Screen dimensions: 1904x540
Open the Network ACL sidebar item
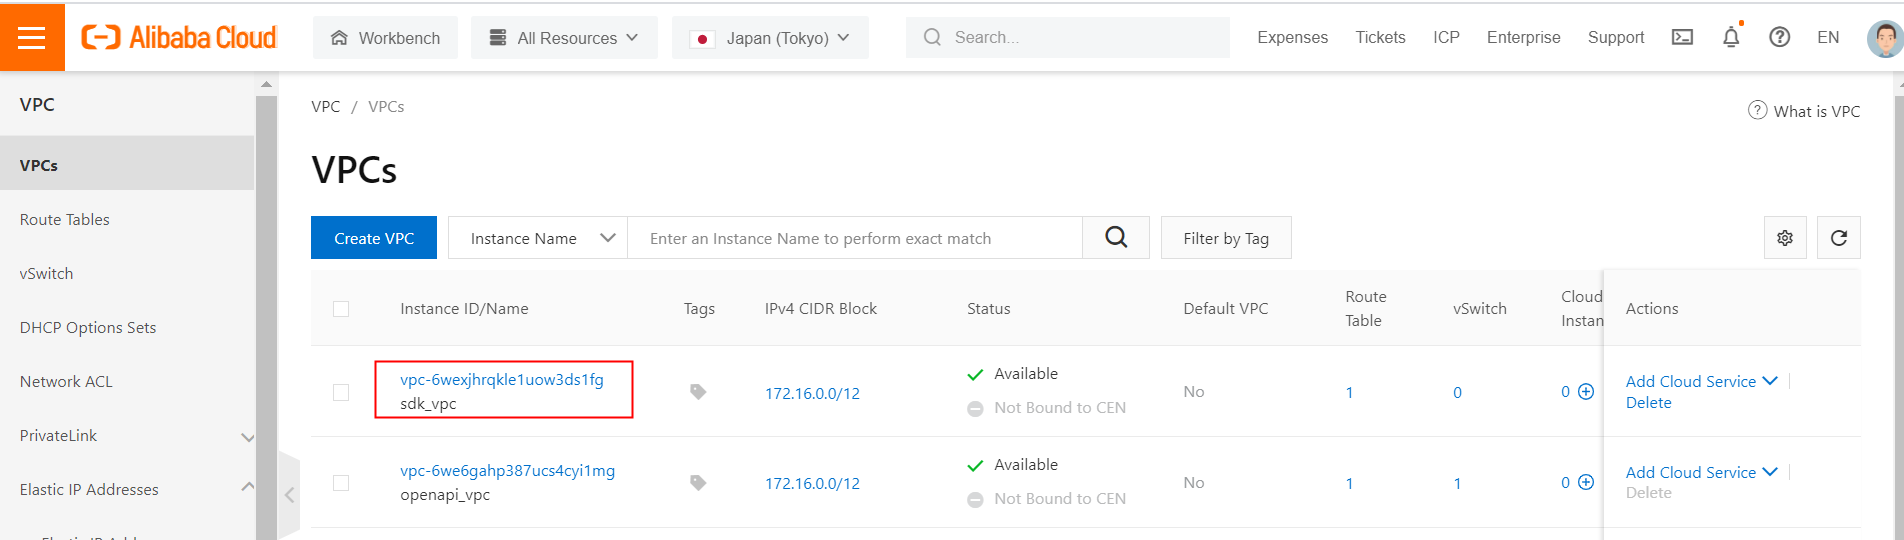pyautogui.click(x=66, y=382)
